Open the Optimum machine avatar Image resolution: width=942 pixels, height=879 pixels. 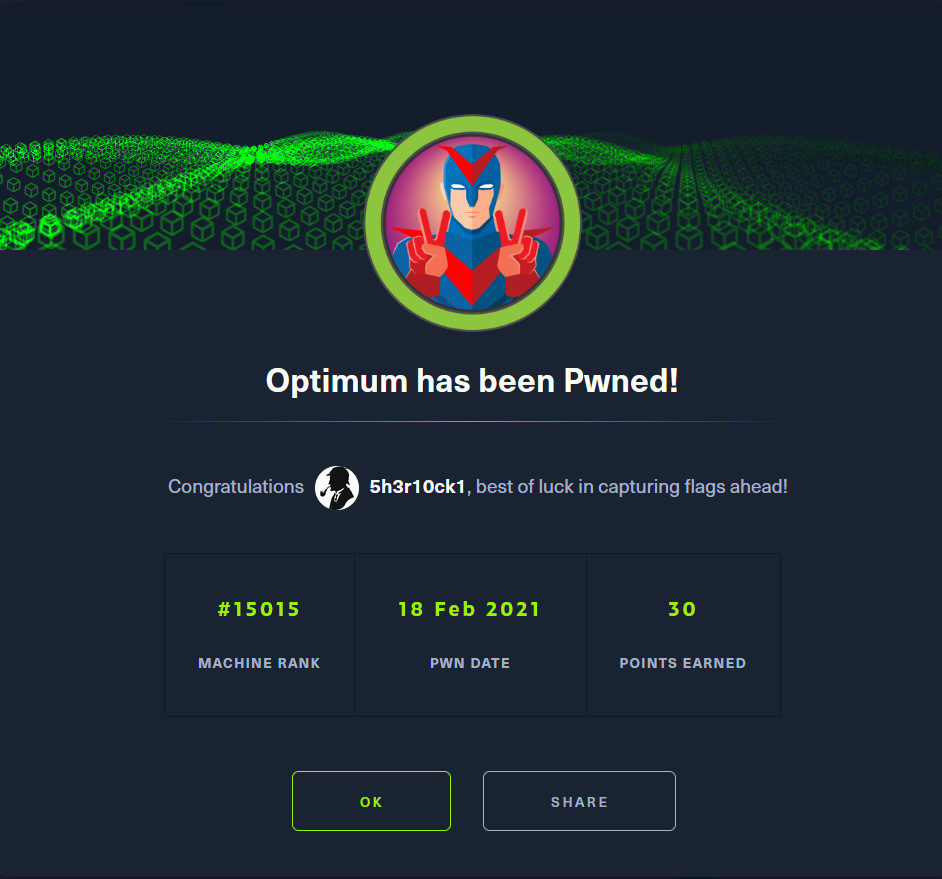(x=473, y=223)
